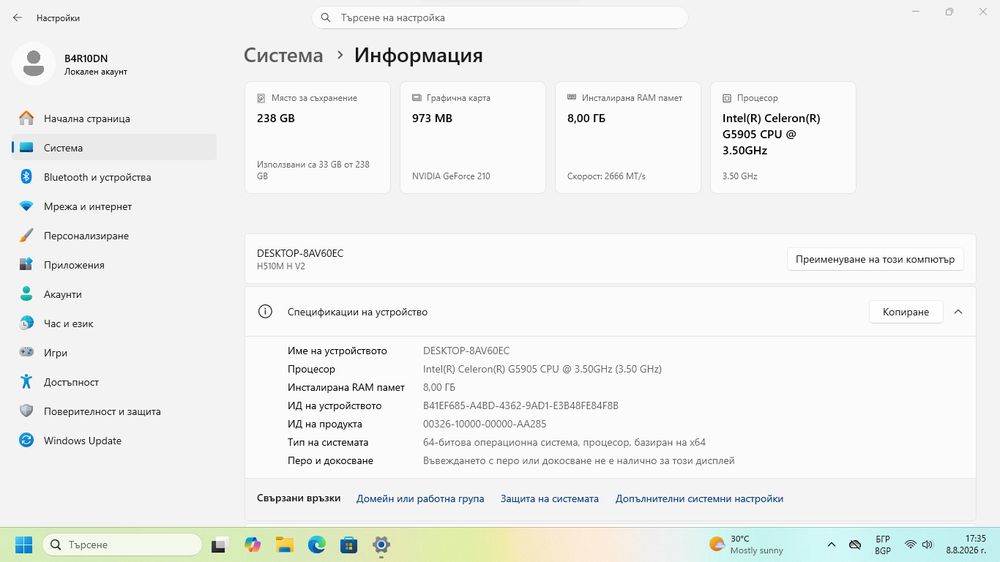The width and height of the screenshot is (1000, 562).
Task: Open Домейн или работна група link
Action: [x=420, y=499]
